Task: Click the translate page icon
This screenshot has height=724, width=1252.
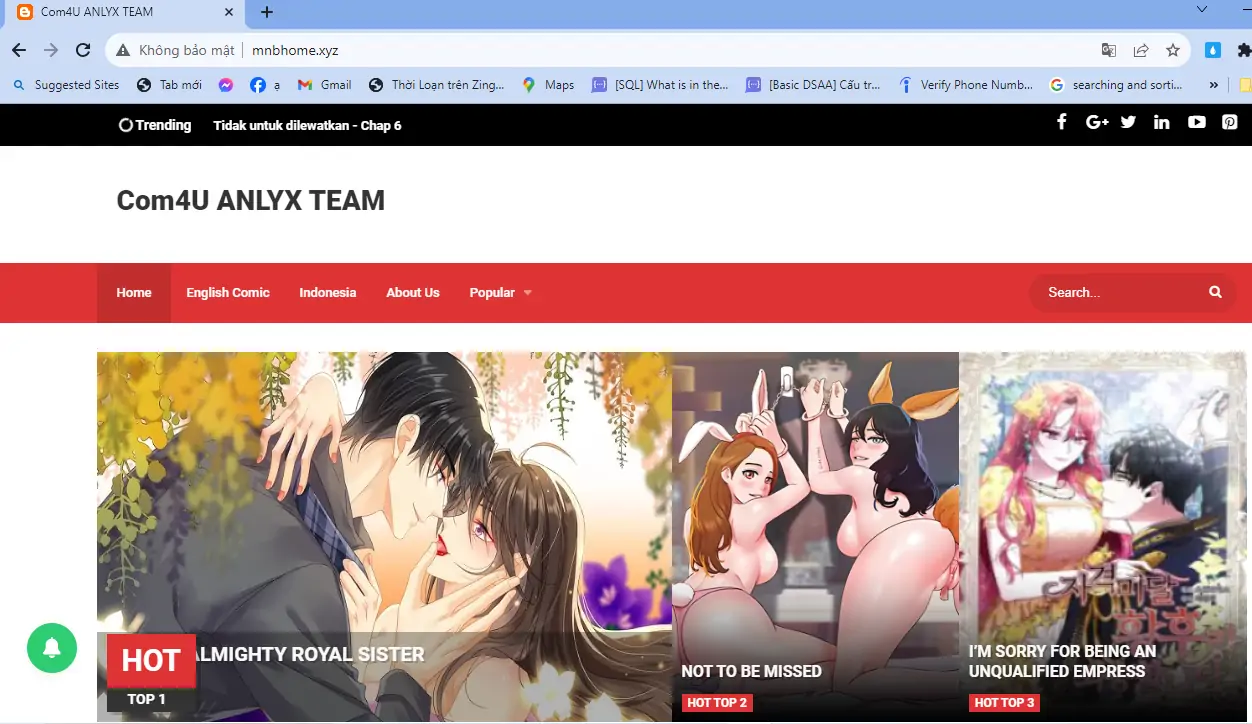Action: coord(1109,50)
